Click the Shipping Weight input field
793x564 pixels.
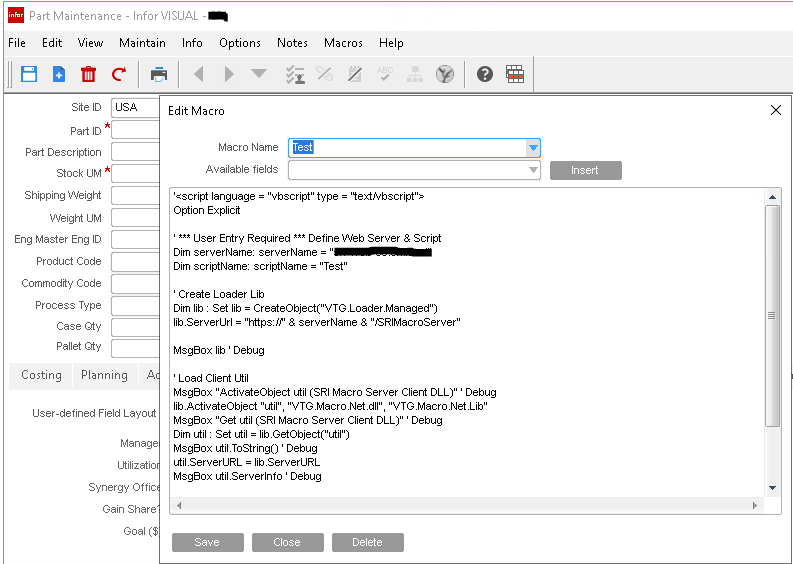coord(136,195)
